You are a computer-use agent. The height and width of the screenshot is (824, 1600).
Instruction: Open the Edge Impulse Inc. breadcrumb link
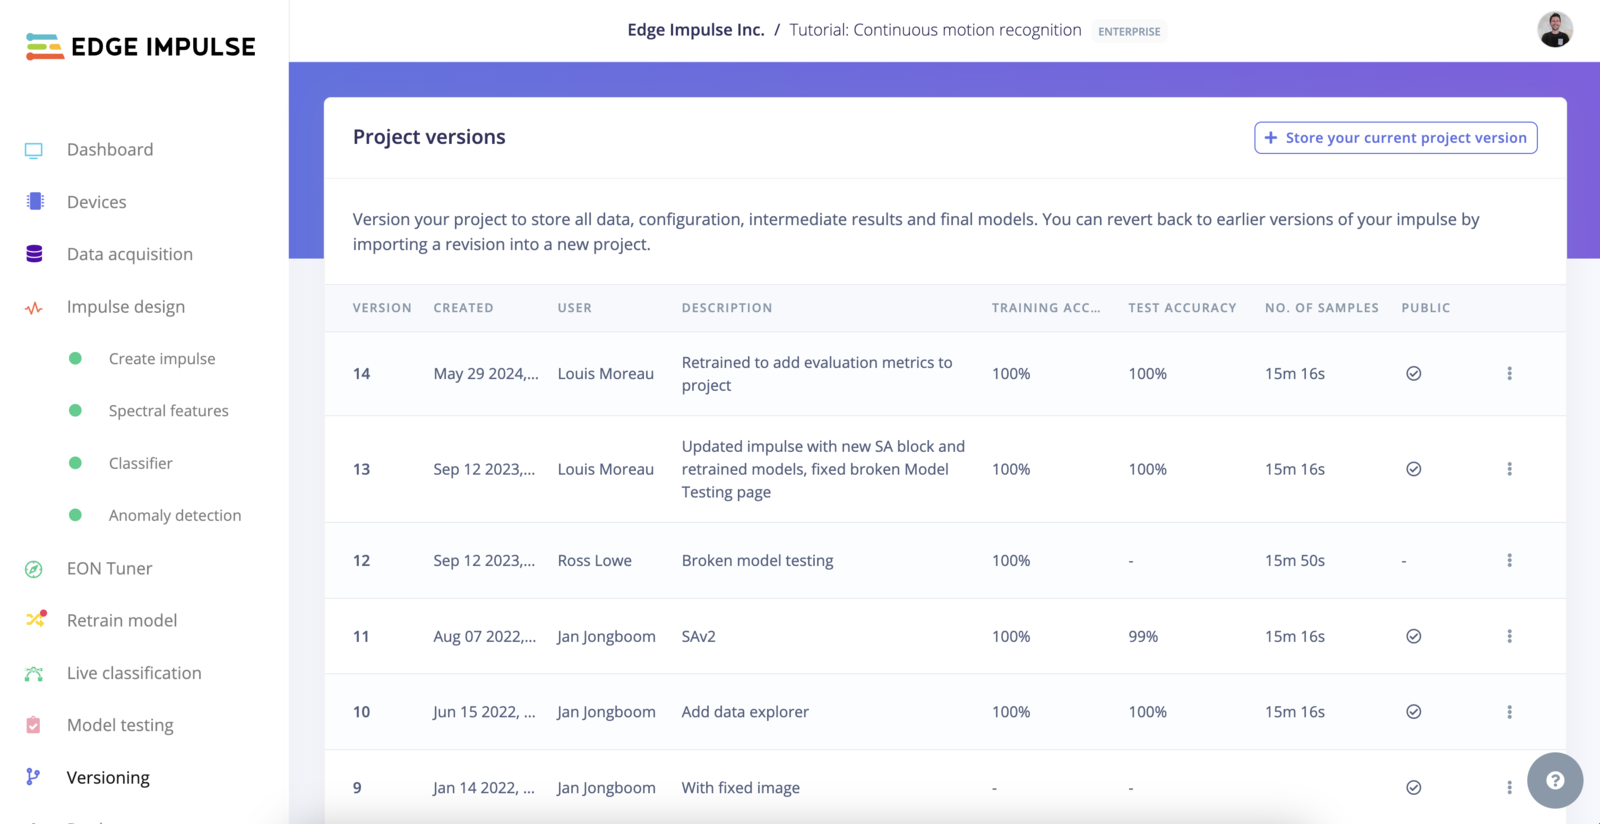pos(695,30)
